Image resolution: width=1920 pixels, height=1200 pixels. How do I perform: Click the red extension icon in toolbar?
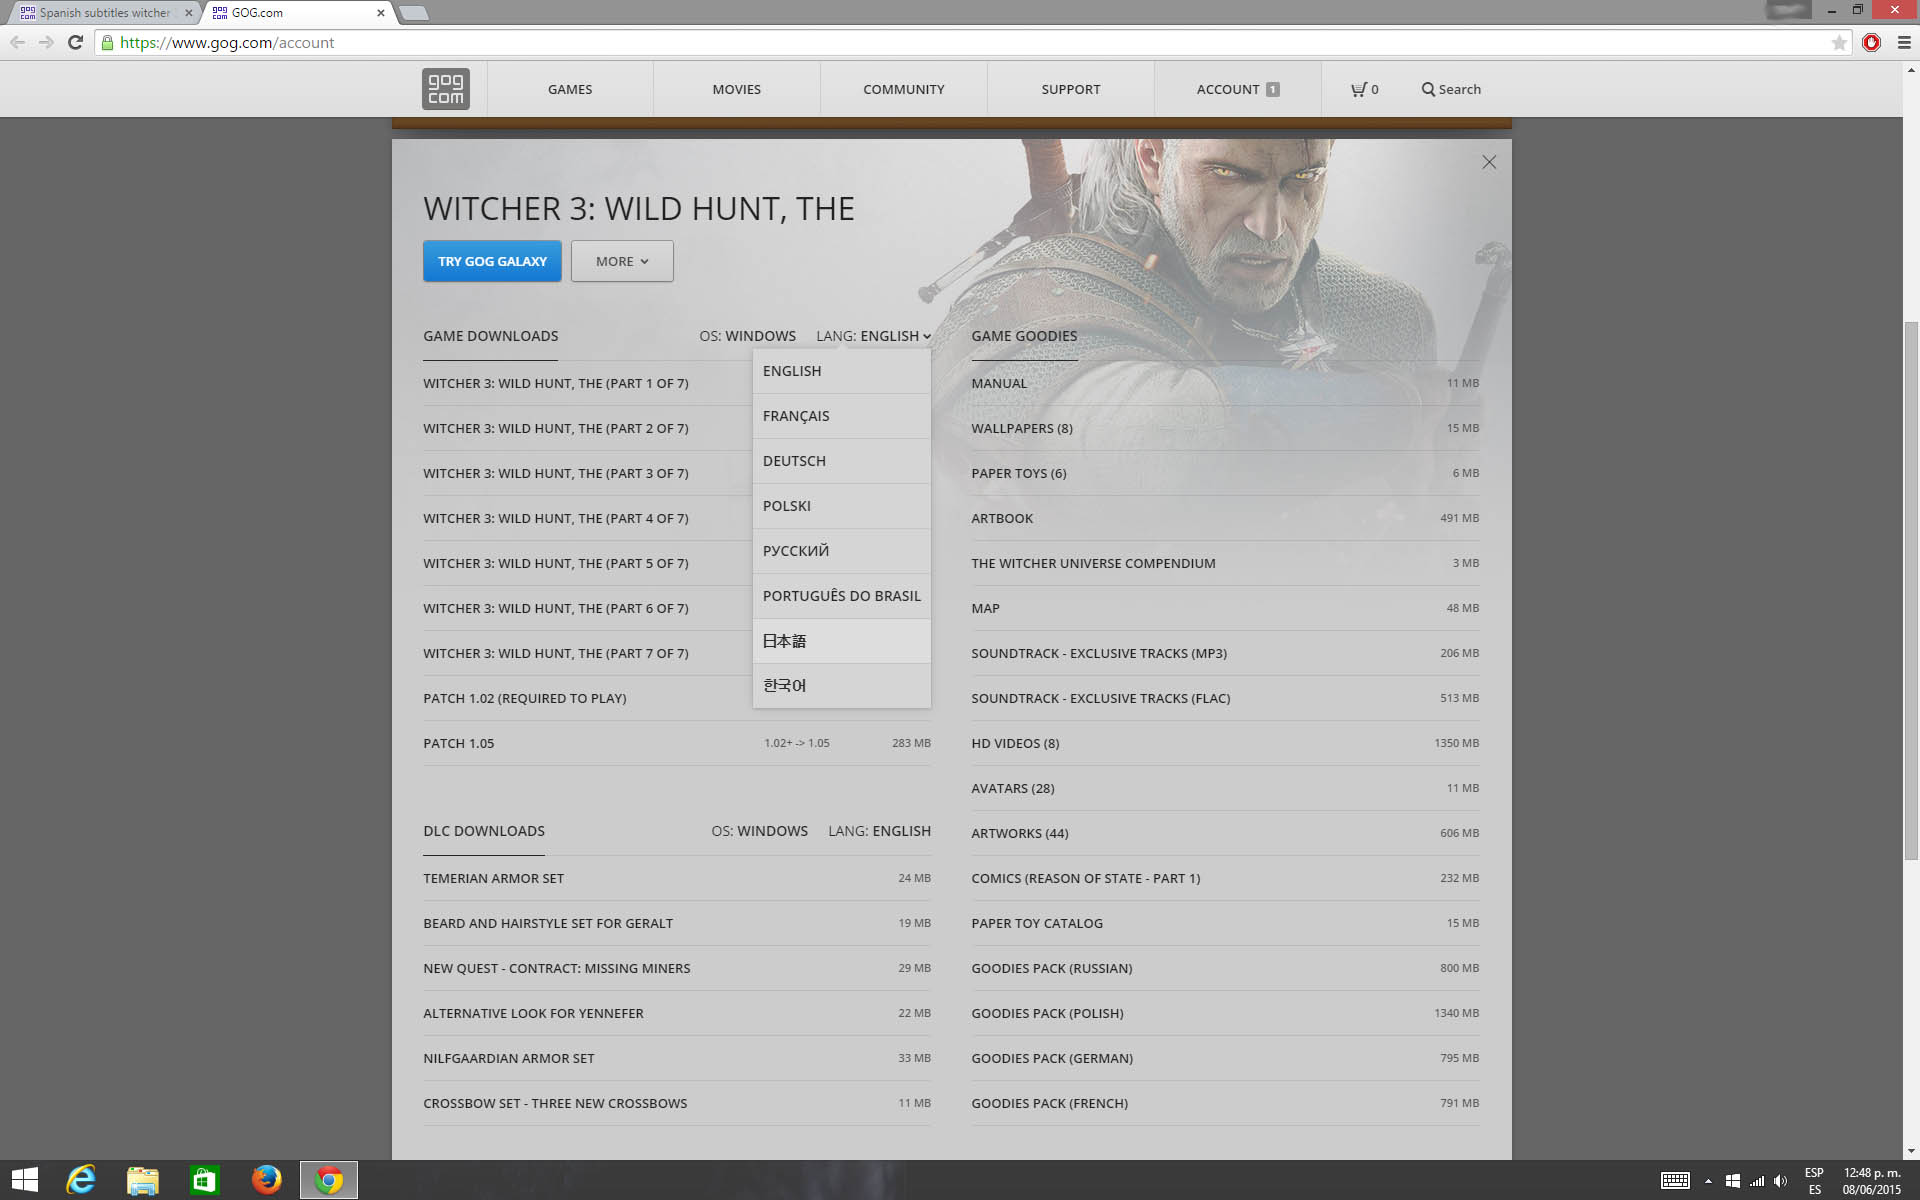pyautogui.click(x=1871, y=42)
